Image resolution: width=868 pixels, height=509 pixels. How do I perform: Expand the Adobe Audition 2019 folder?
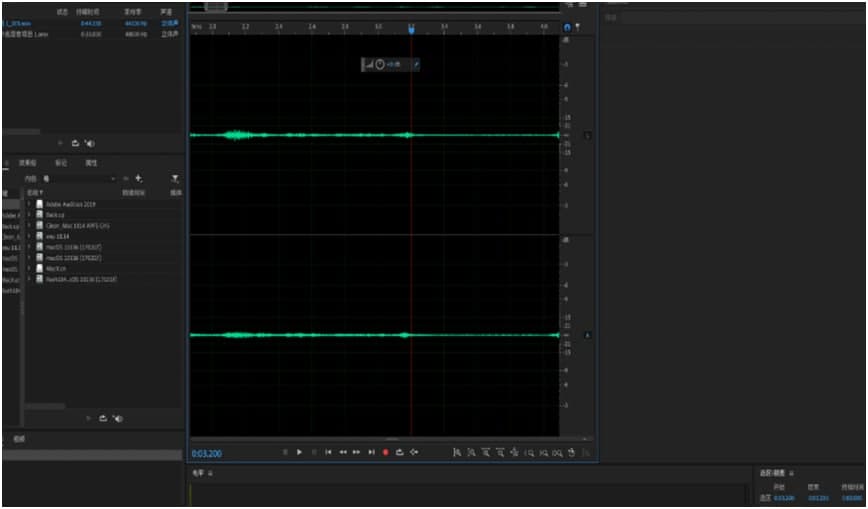point(29,204)
